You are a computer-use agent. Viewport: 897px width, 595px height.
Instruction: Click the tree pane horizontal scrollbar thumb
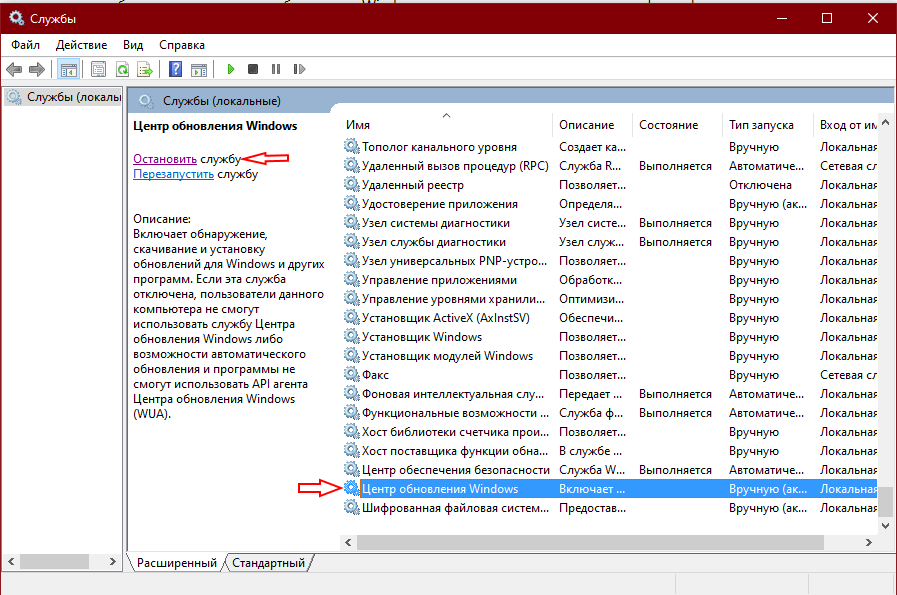coord(54,562)
